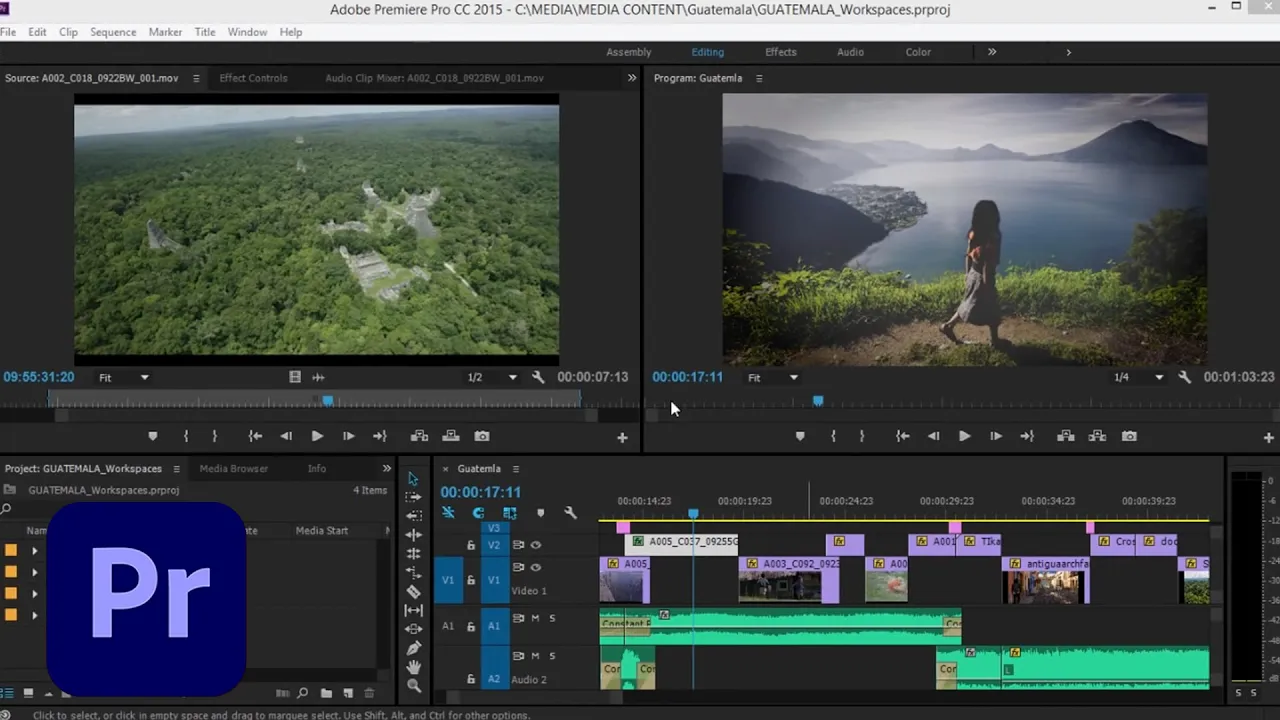1280x720 pixels.
Task: Select the Slide tool
Action: 414,629
